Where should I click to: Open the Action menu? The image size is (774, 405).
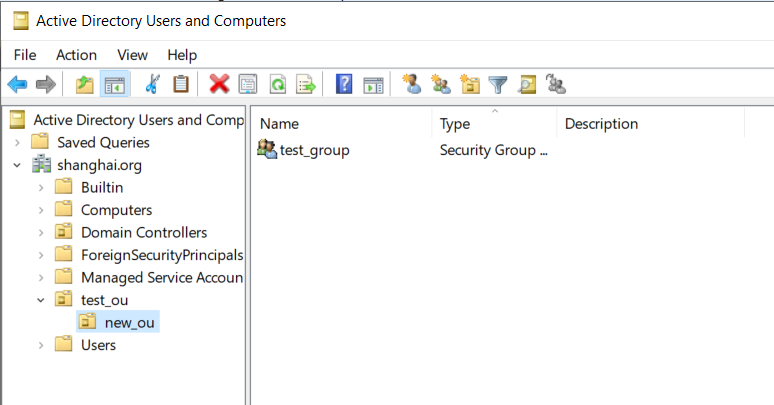(x=77, y=55)
